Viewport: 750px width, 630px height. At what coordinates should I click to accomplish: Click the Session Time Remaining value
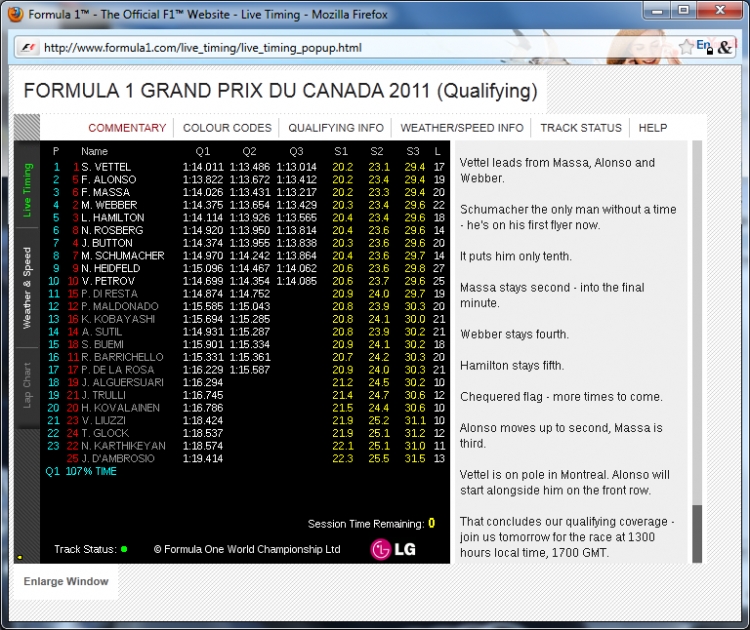pos(431,523)
